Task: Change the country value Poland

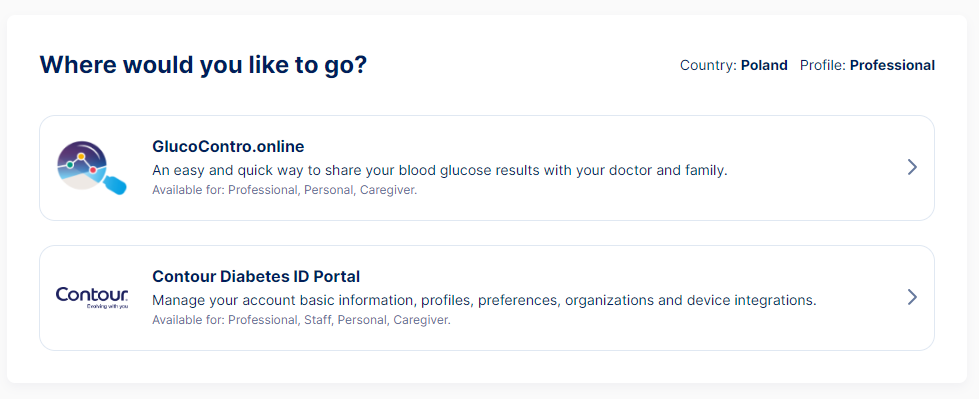Action: tap(764, 65)
